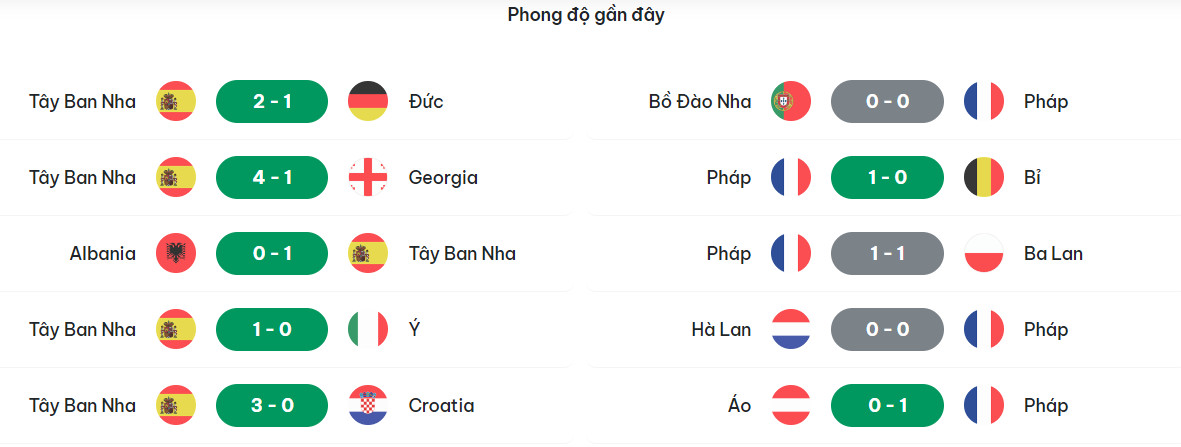Select the 1 - 0 score against Bỉ
This screenshot has height=447, width=1181.
[887, 177]
